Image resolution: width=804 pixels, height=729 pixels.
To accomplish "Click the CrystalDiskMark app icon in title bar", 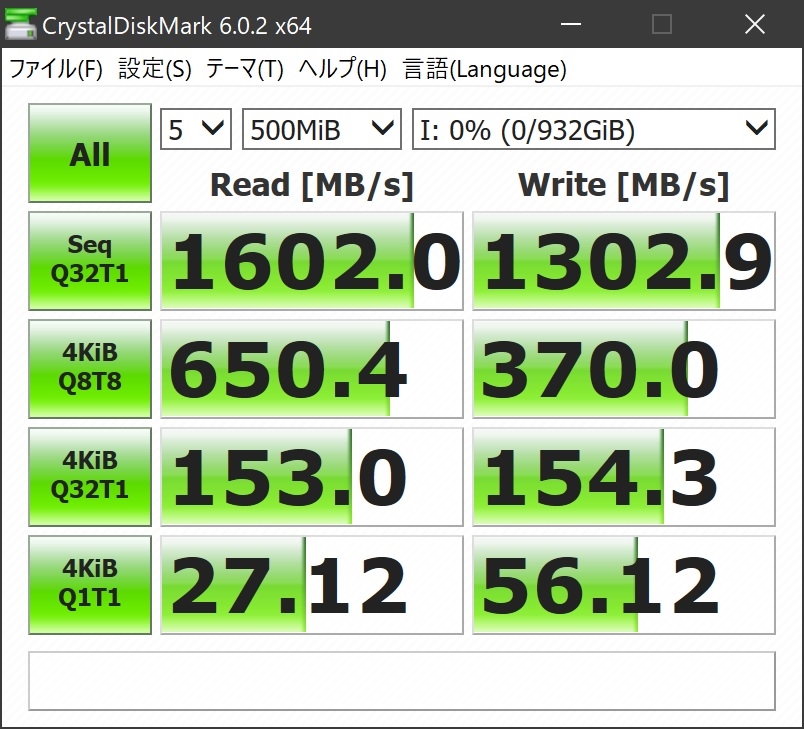I will pos(21,24).
